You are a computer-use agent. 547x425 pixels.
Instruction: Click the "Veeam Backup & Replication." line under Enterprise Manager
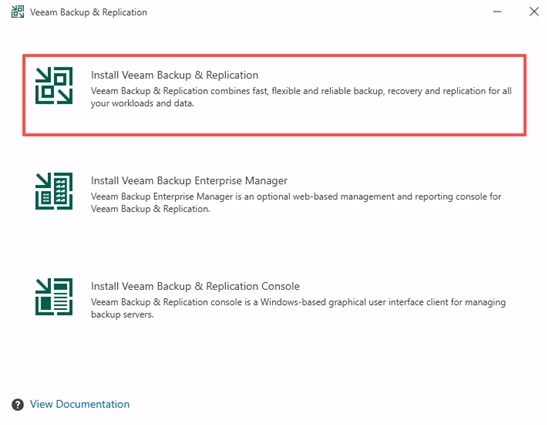(150, 209)
